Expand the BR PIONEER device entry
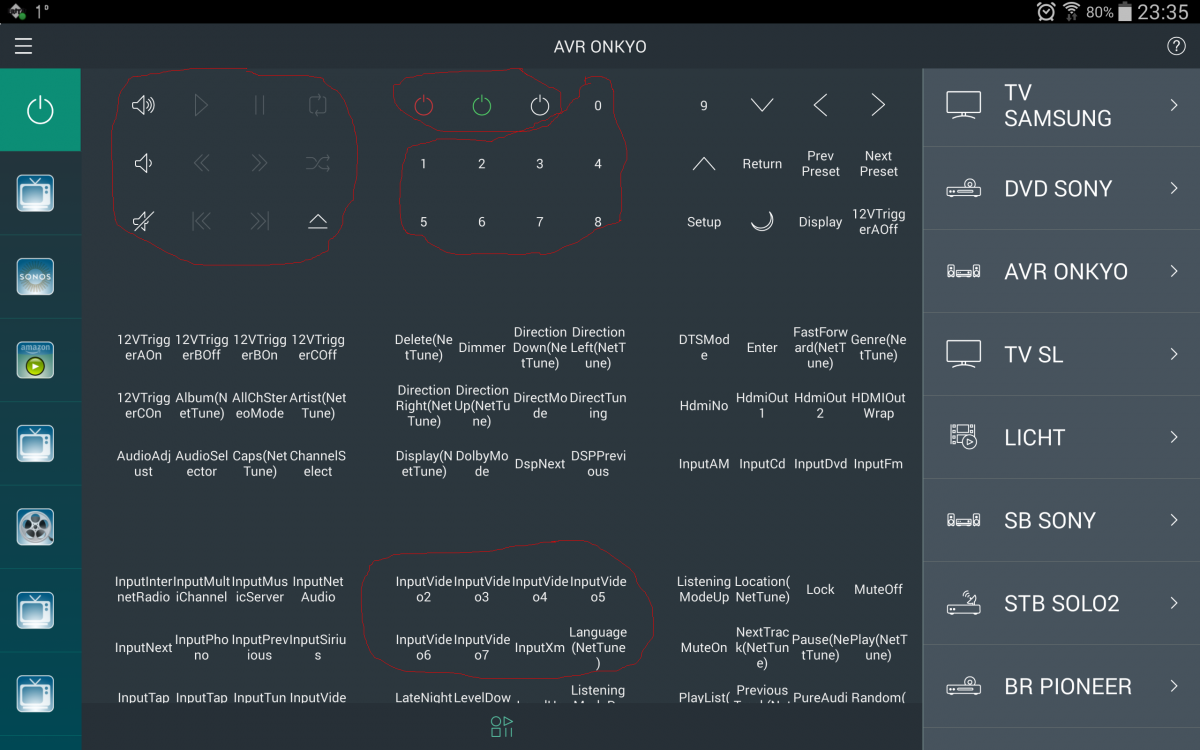The image size is (1200, 750). [x=1060, y=687]
